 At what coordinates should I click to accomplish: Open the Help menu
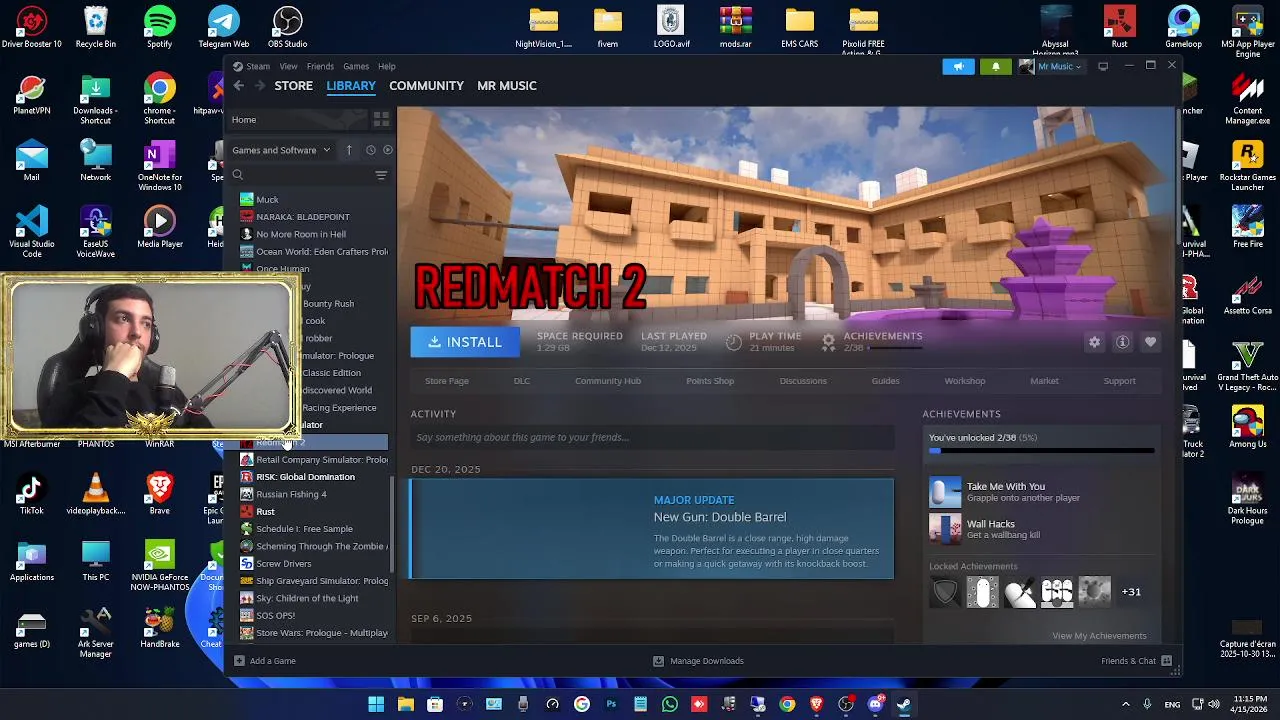(387, 66)
